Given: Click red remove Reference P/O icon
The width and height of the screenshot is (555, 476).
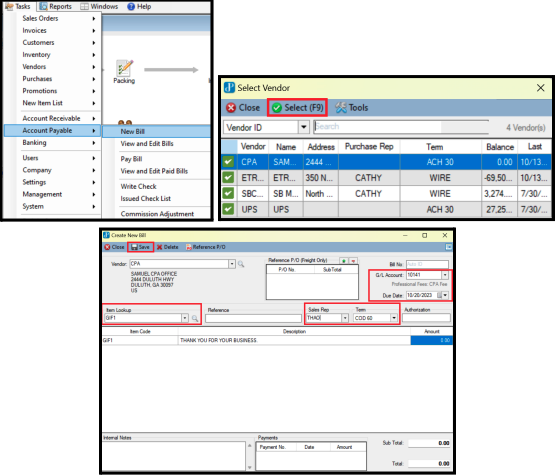Looking at the screenshot, I should 353,261.
